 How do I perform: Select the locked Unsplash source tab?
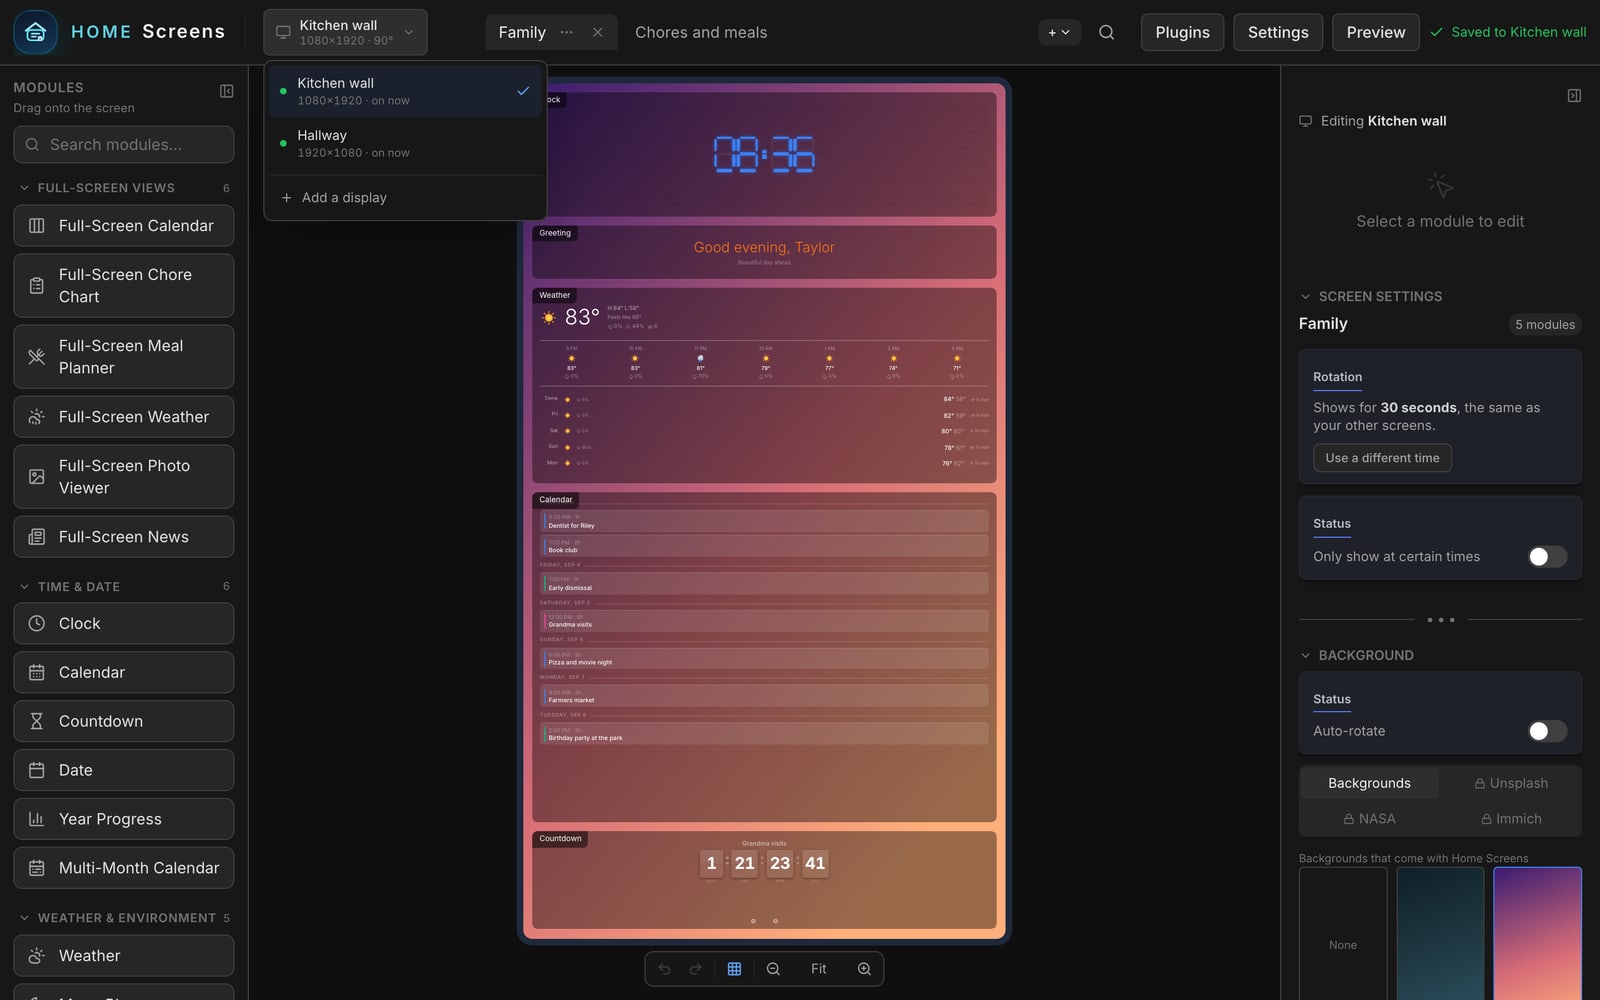click(1511, 783)
